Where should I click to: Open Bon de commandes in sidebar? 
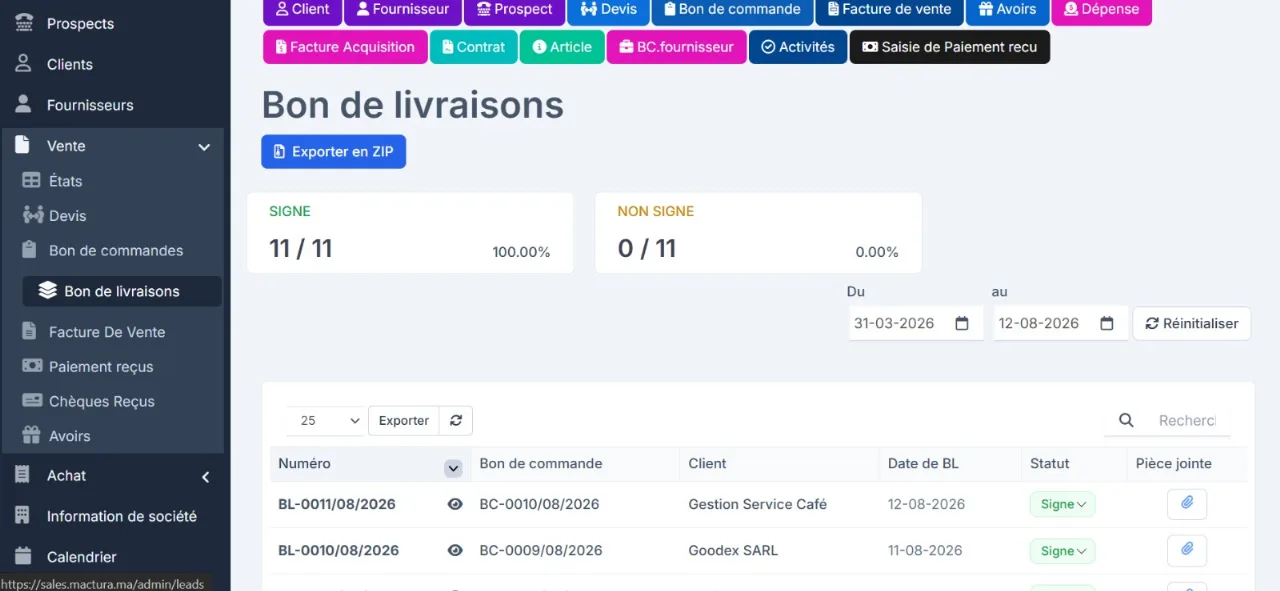click(116, 251)
